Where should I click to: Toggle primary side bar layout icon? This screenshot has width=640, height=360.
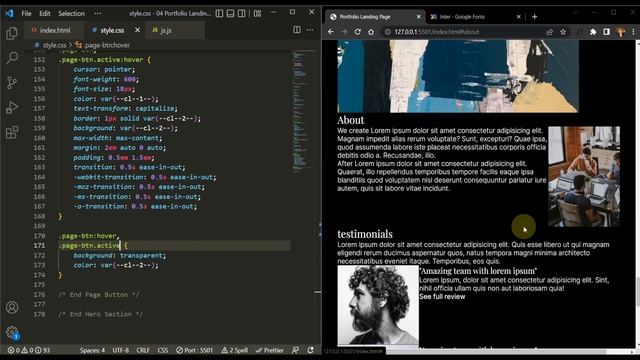tap(219, 13)
